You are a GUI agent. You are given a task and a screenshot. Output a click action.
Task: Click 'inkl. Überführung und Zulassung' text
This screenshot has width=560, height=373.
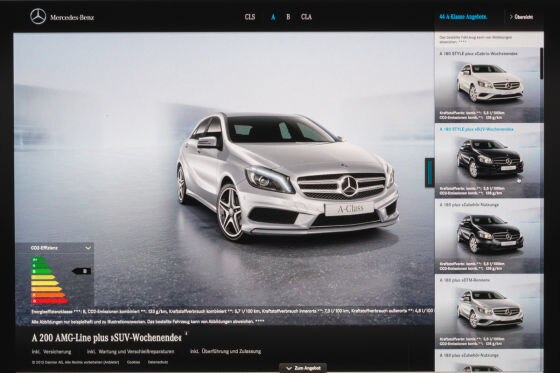[225, 352]
